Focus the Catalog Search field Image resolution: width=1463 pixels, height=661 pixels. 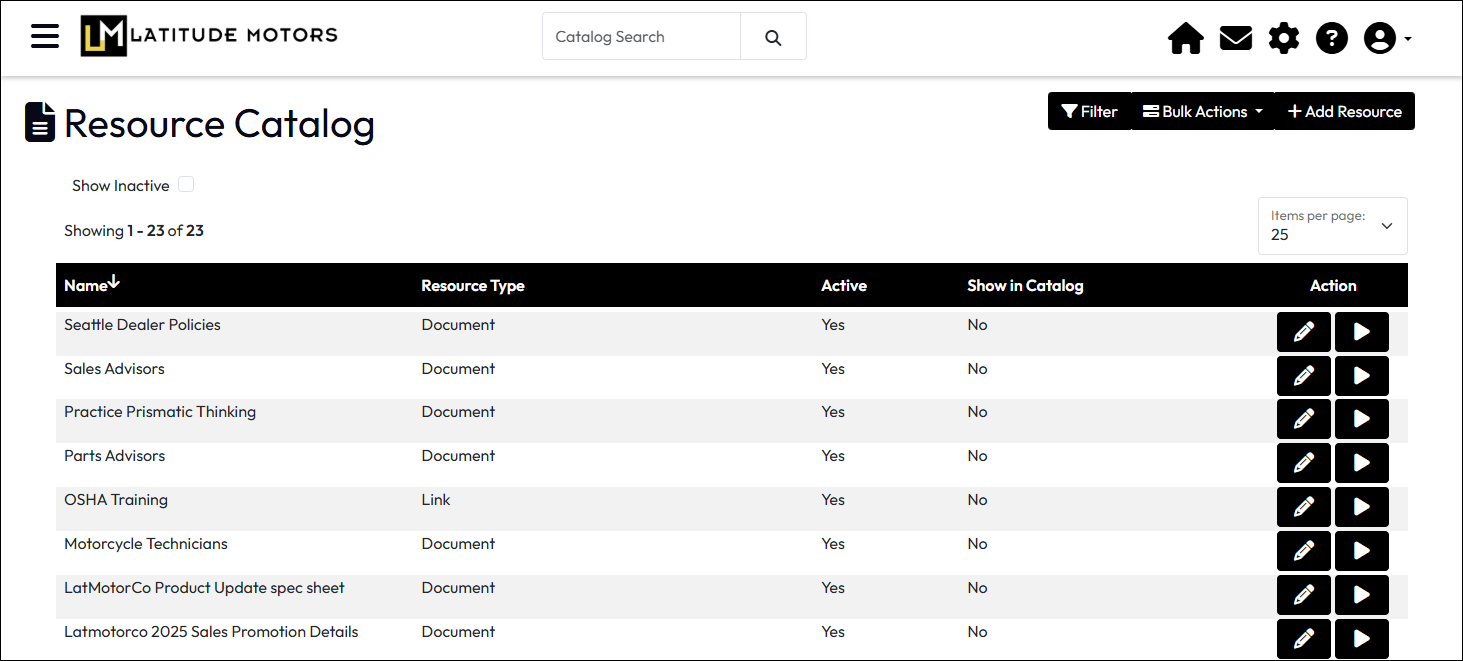coord(642,37)
